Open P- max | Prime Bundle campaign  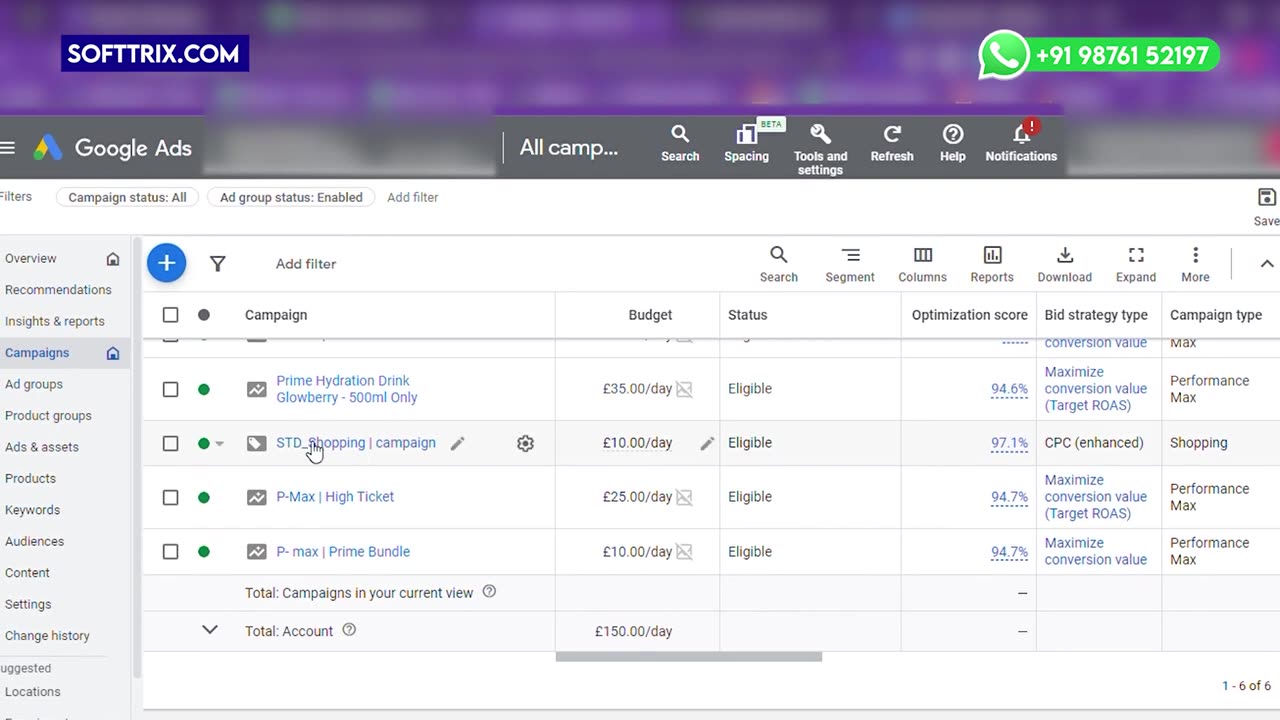pyautogui.click(x=343, y=551)
